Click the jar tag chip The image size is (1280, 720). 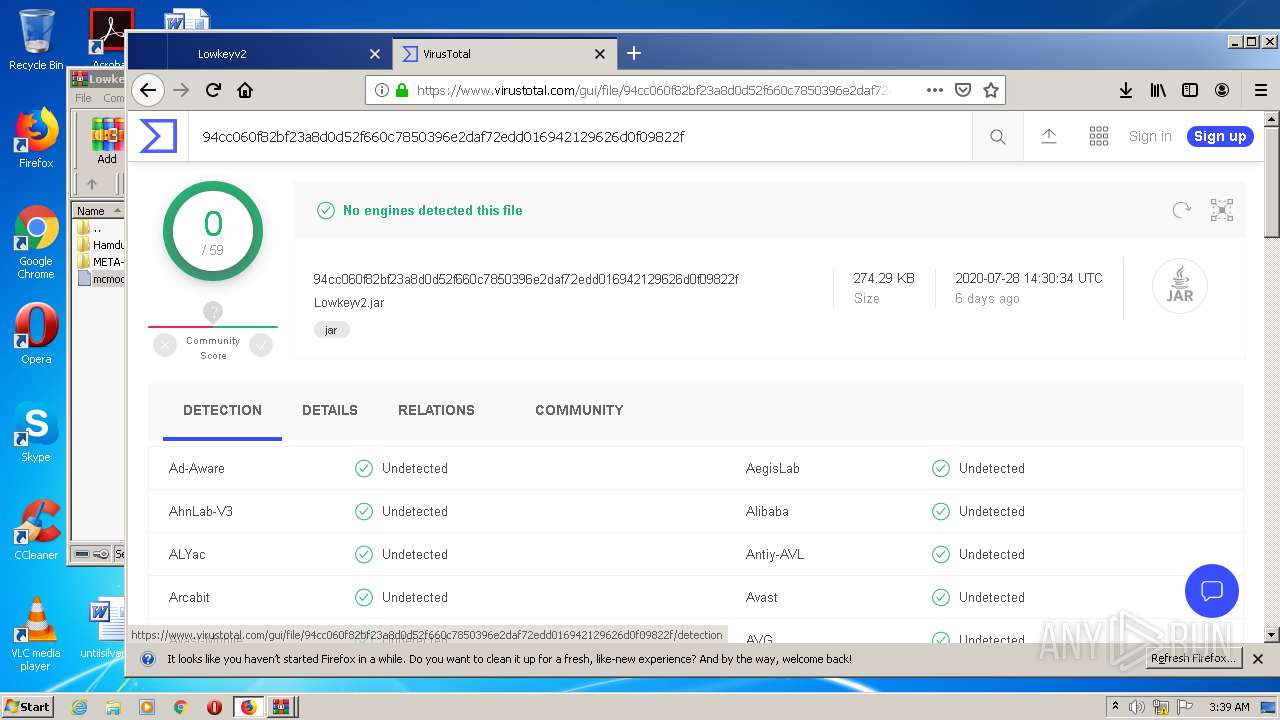click(x=331, y=330)
